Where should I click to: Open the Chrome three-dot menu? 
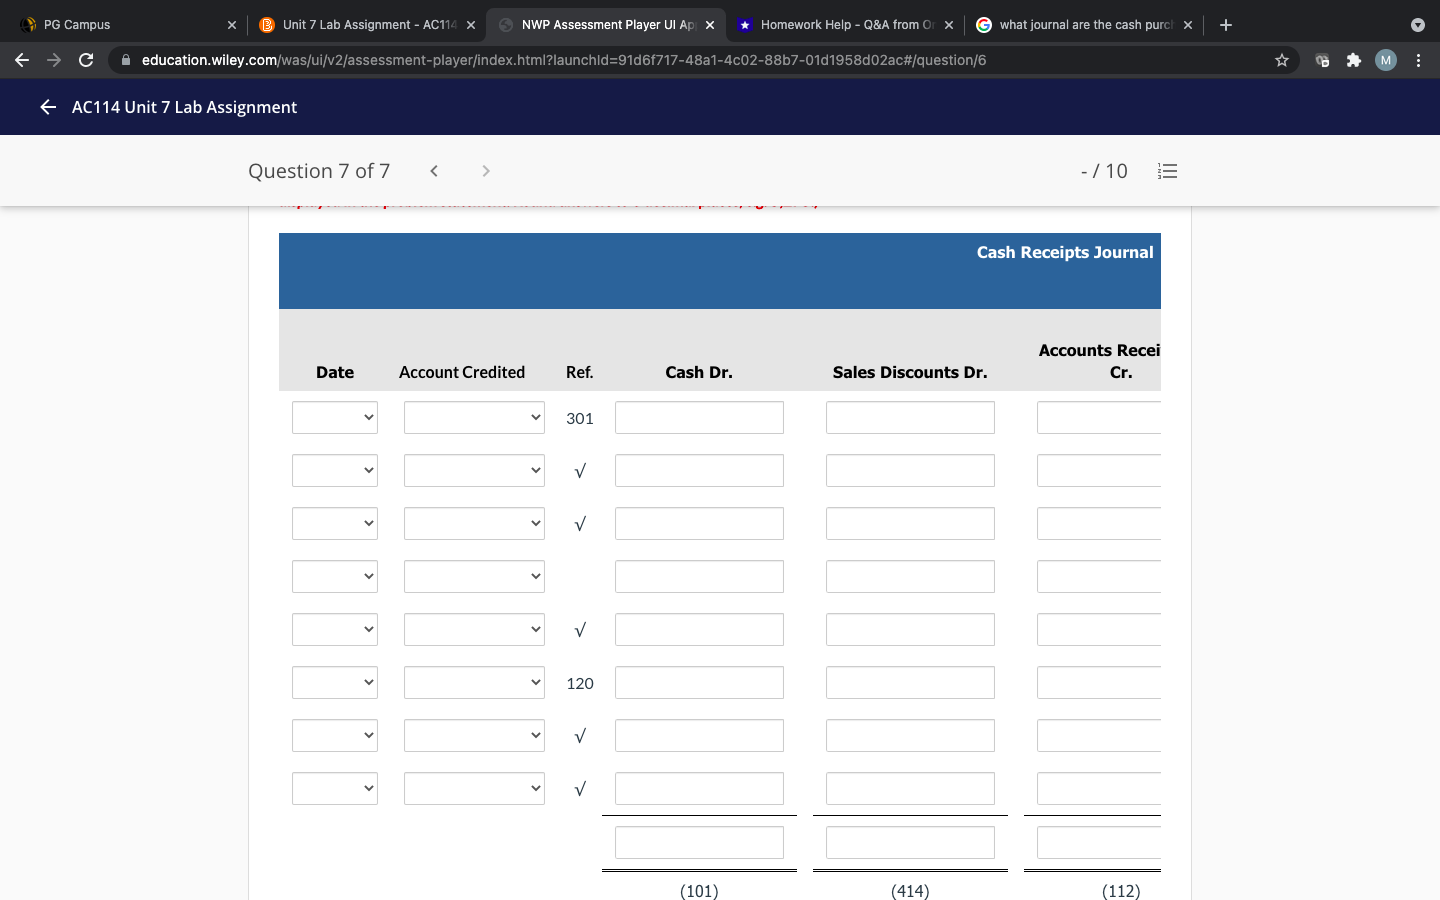(x=1418, y=60)
